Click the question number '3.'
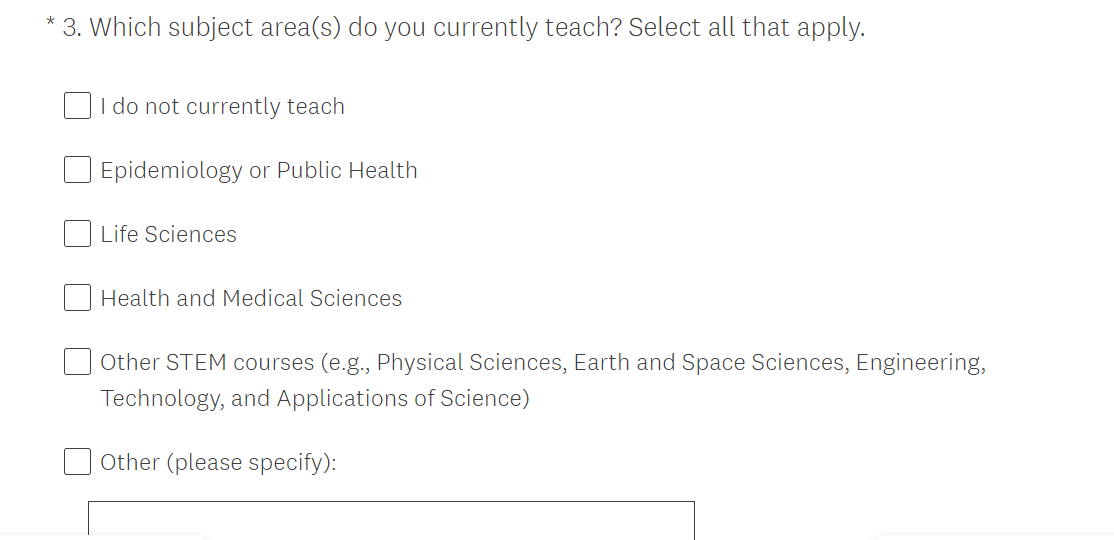Screen dimensions: 1114x540 [72, 28]
